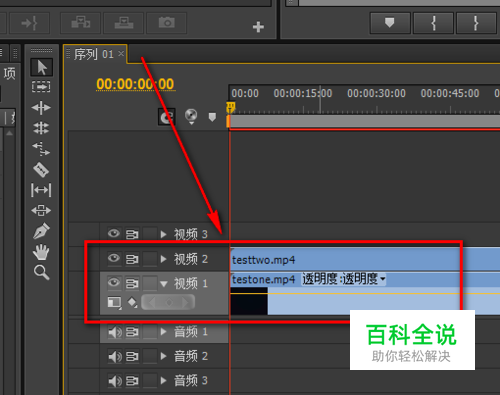The image size is (500, 395).
Task: Expand the 视频 3 track
Action: [x=164, y=234]
